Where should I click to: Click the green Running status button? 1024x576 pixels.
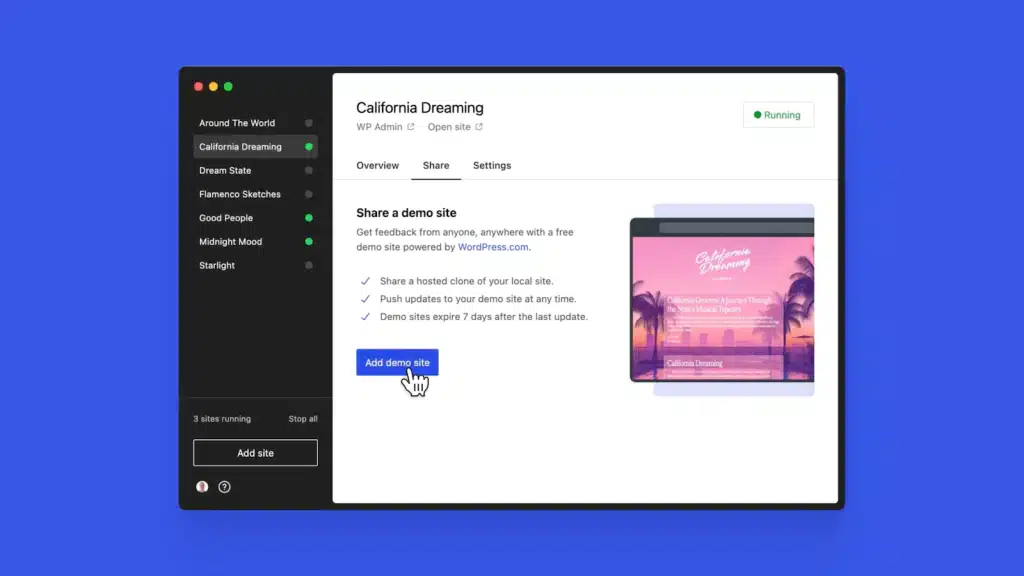[778, 115]
